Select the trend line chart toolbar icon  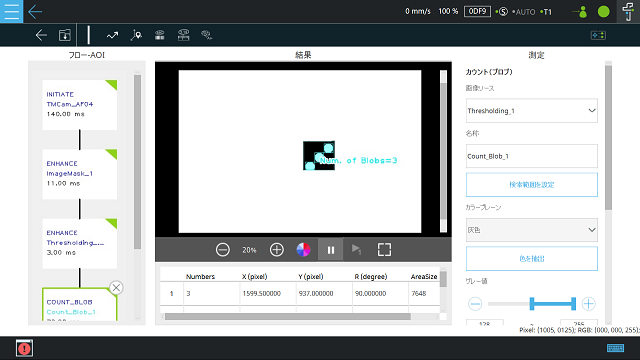click(112, 36)
